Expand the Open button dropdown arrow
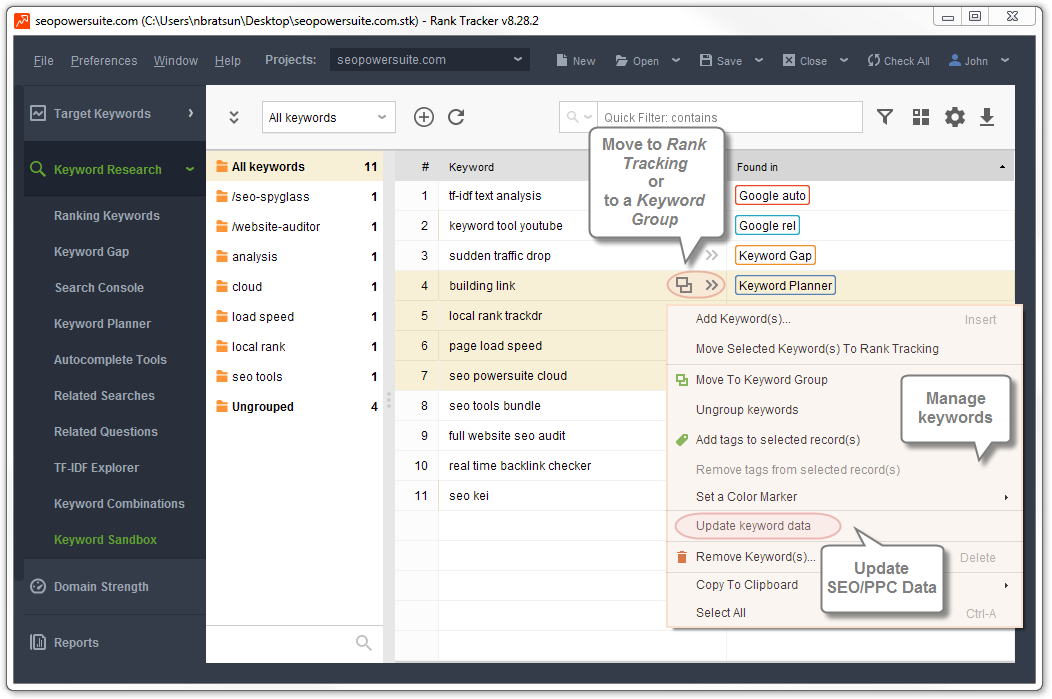The width and height of the screenshot is (1052, 699). pyautogui.click(x=676, y=60)
